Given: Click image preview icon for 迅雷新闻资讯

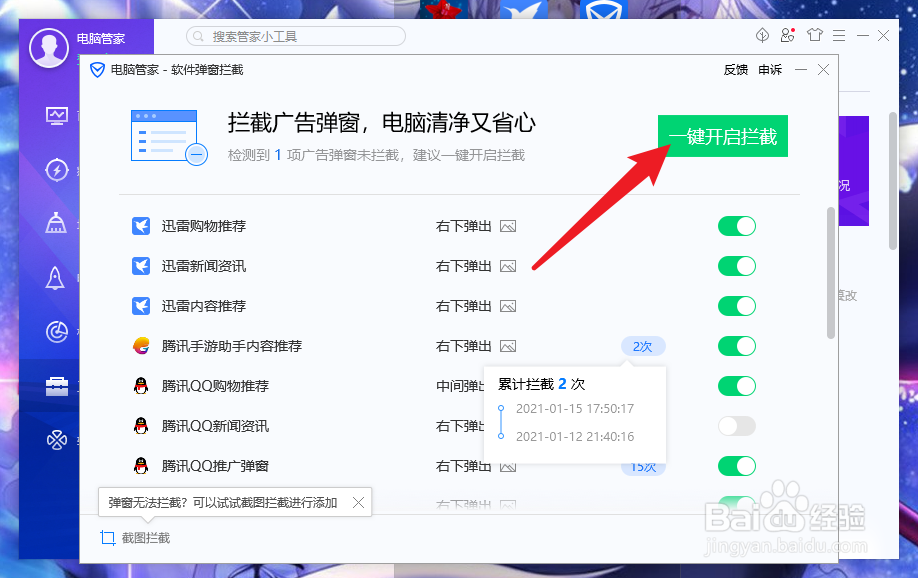Looking at the screenshot, I should 508,266.
